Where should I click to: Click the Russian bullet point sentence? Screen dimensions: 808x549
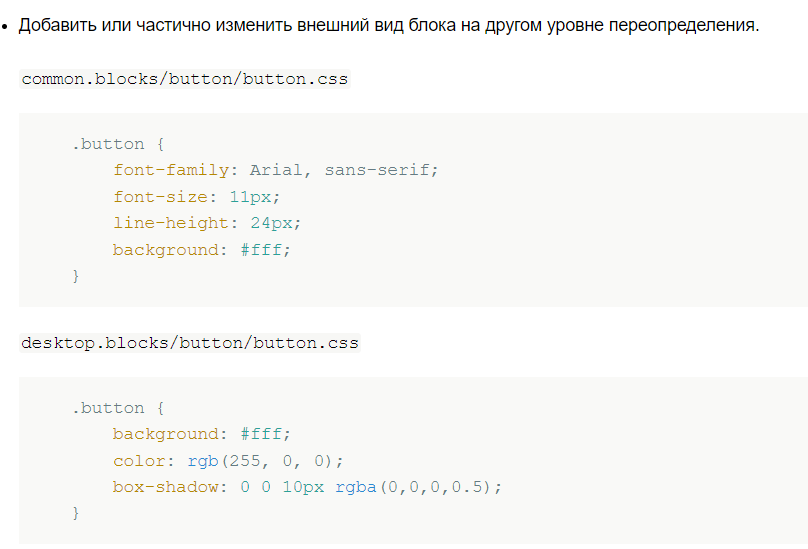coord(389,25)
